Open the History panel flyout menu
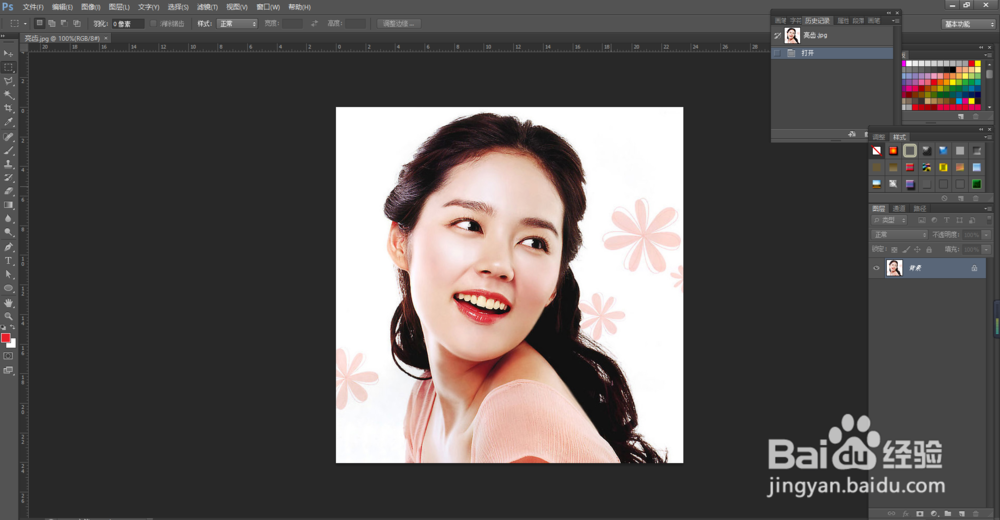1000x520 pixels. coord(895,21)
